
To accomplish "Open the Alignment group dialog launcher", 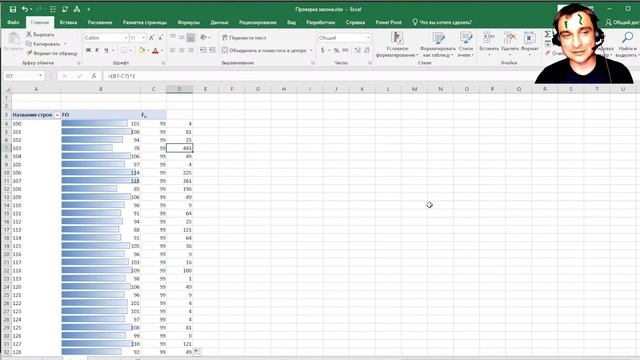I will [x=313, y=63].
